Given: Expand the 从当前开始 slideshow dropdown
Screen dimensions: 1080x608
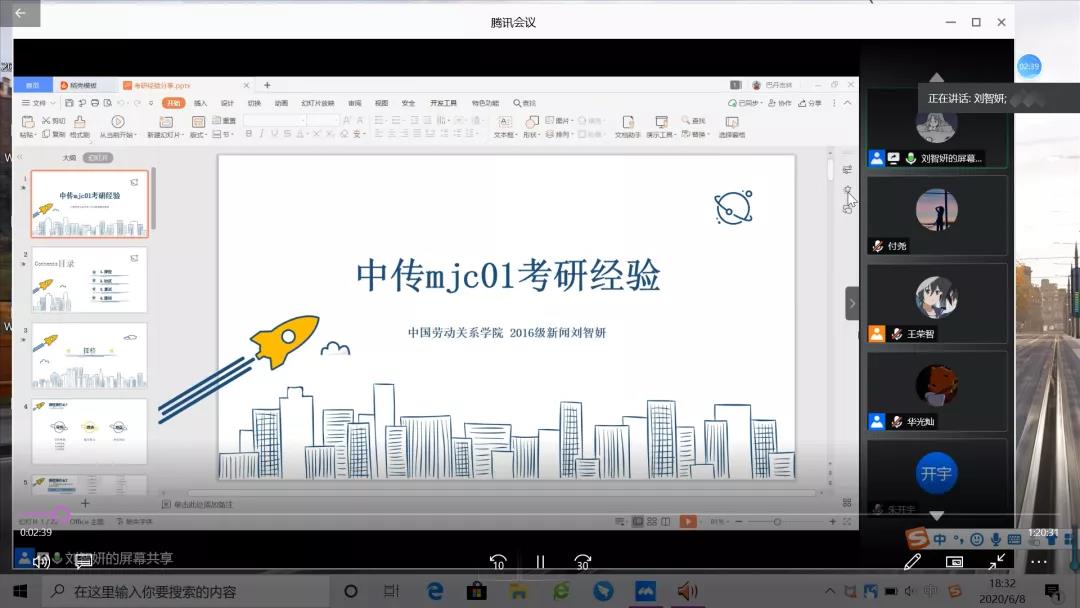Looking at the screenshot, I should (118, 135).
